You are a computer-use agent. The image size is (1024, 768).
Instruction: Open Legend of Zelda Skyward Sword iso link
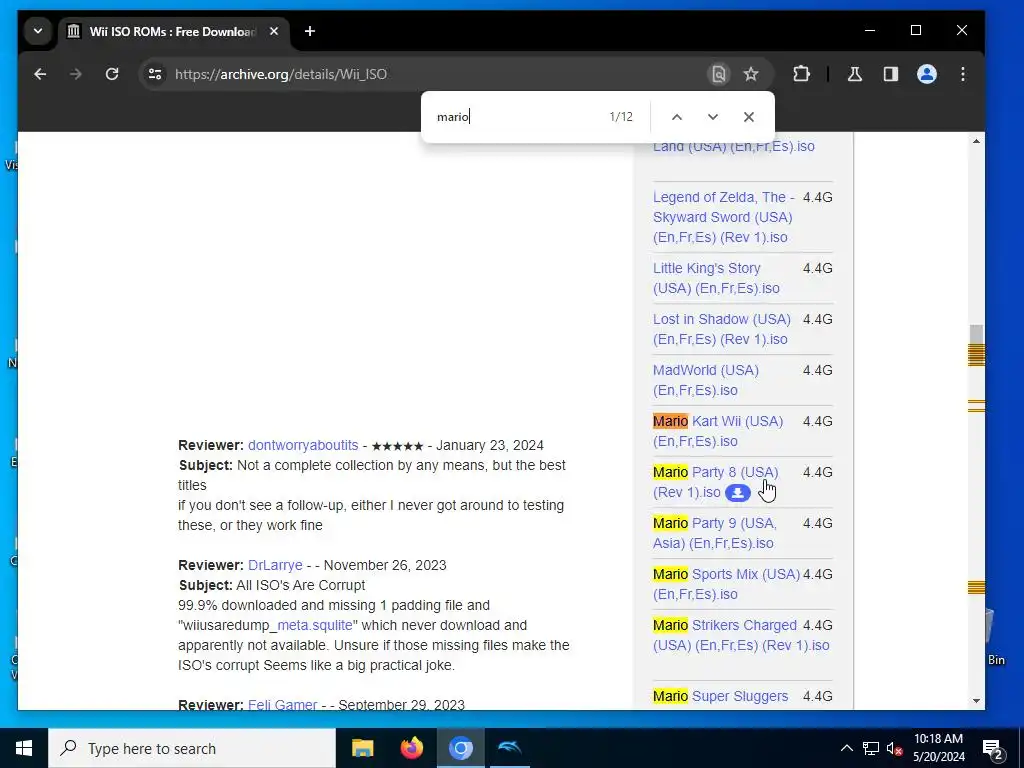tap(724, 217)
